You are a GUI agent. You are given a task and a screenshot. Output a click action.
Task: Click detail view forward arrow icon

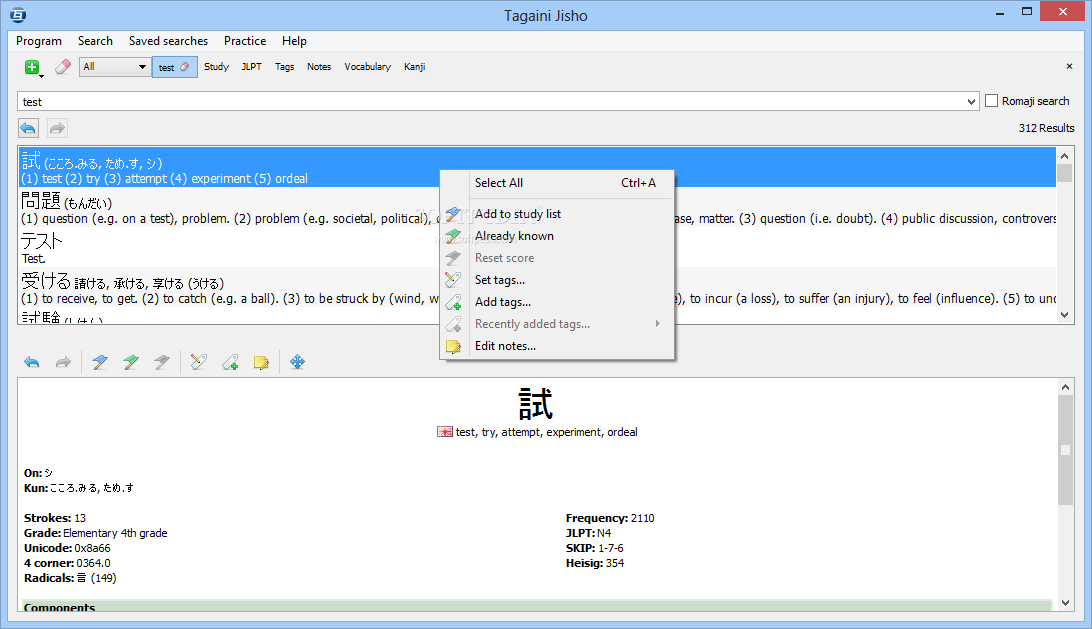coord(63,362)
